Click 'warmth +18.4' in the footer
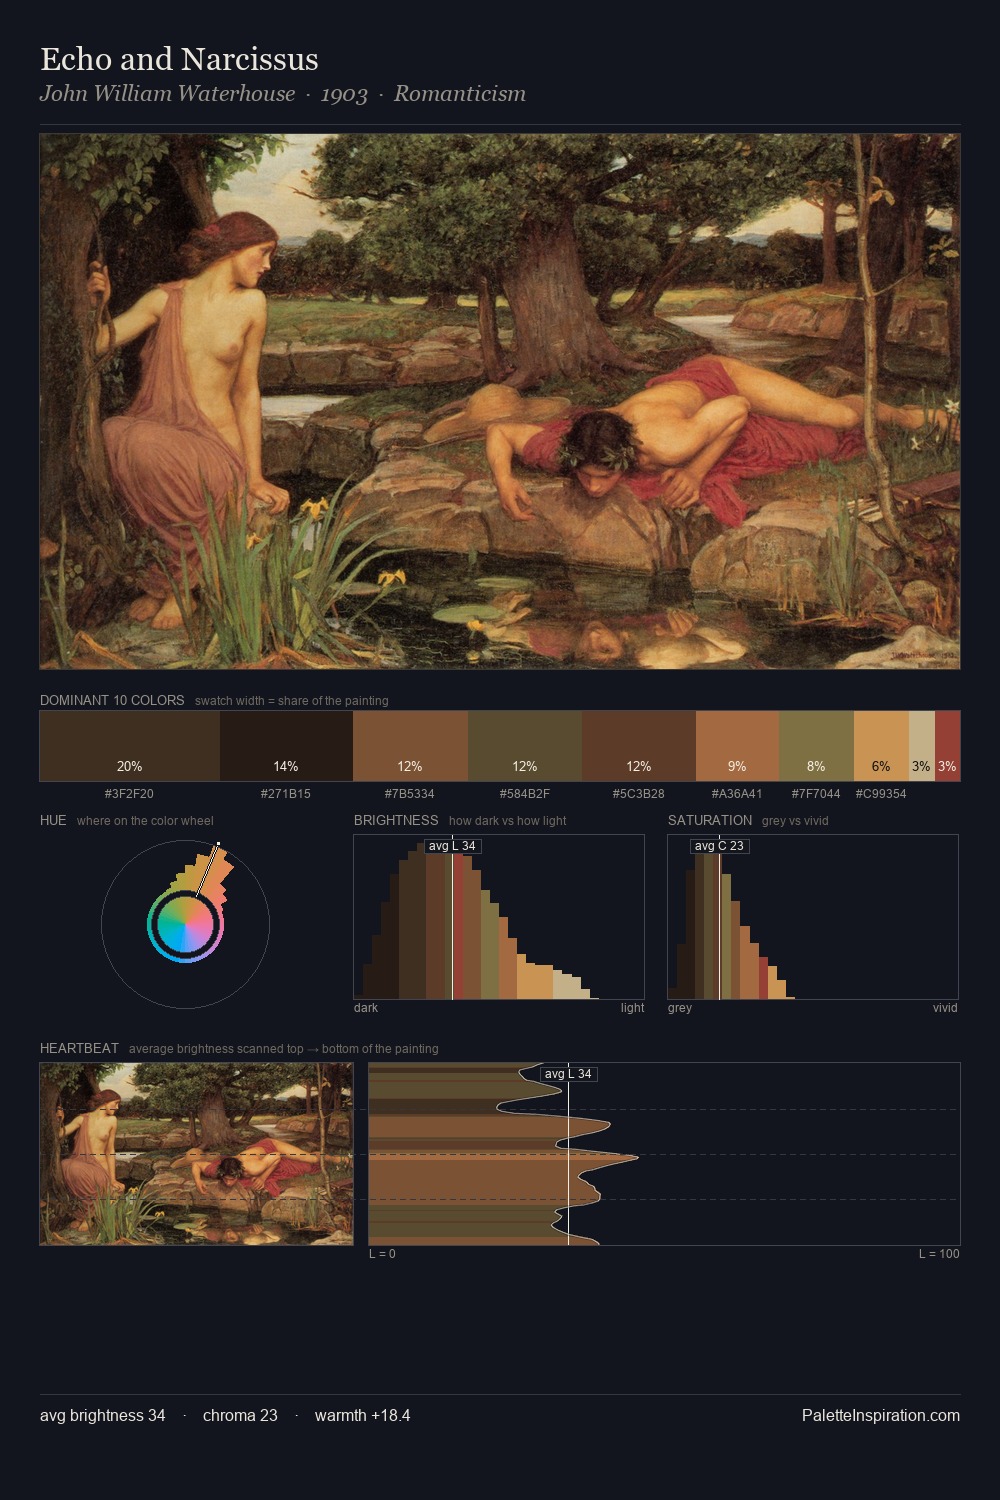Screen dimensions: 1000x1500 coord(363,1416)
